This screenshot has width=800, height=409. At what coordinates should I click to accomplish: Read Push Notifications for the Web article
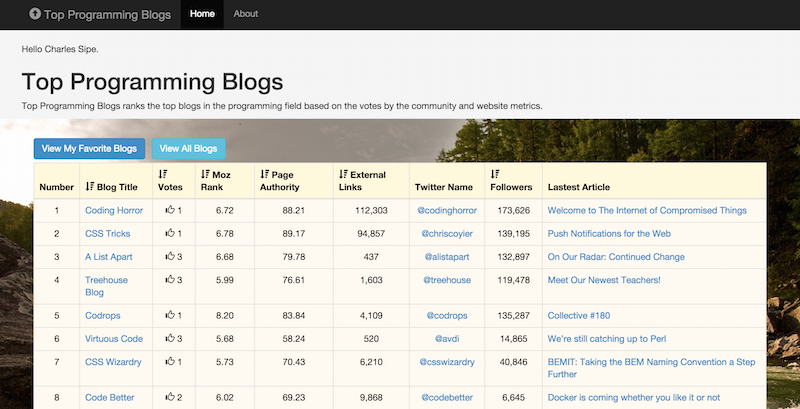(x=609, y=234)
